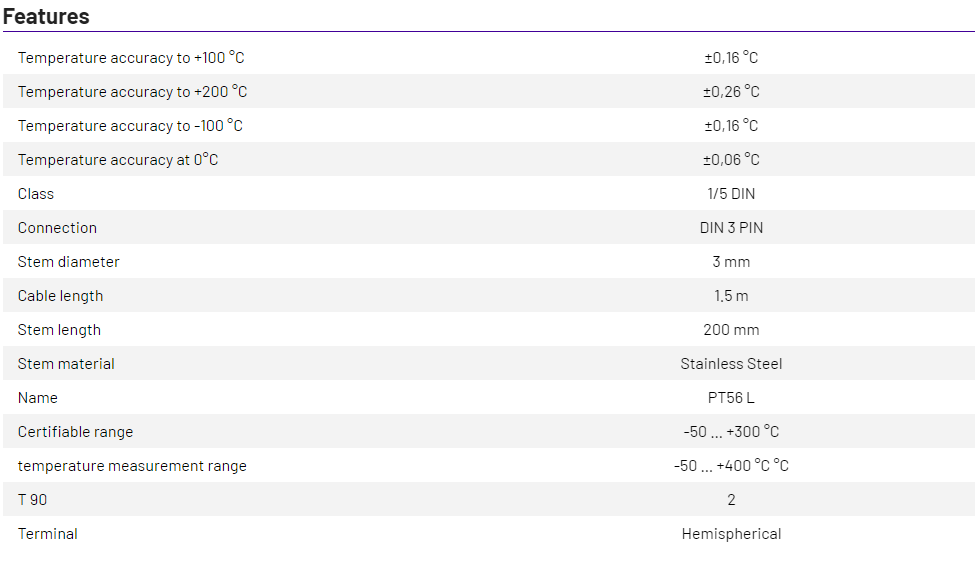Image resolution: width=977 pixels, height=568 pixels.
Task: Select the Stainless Steel value
Action: (x=731, y=364)
